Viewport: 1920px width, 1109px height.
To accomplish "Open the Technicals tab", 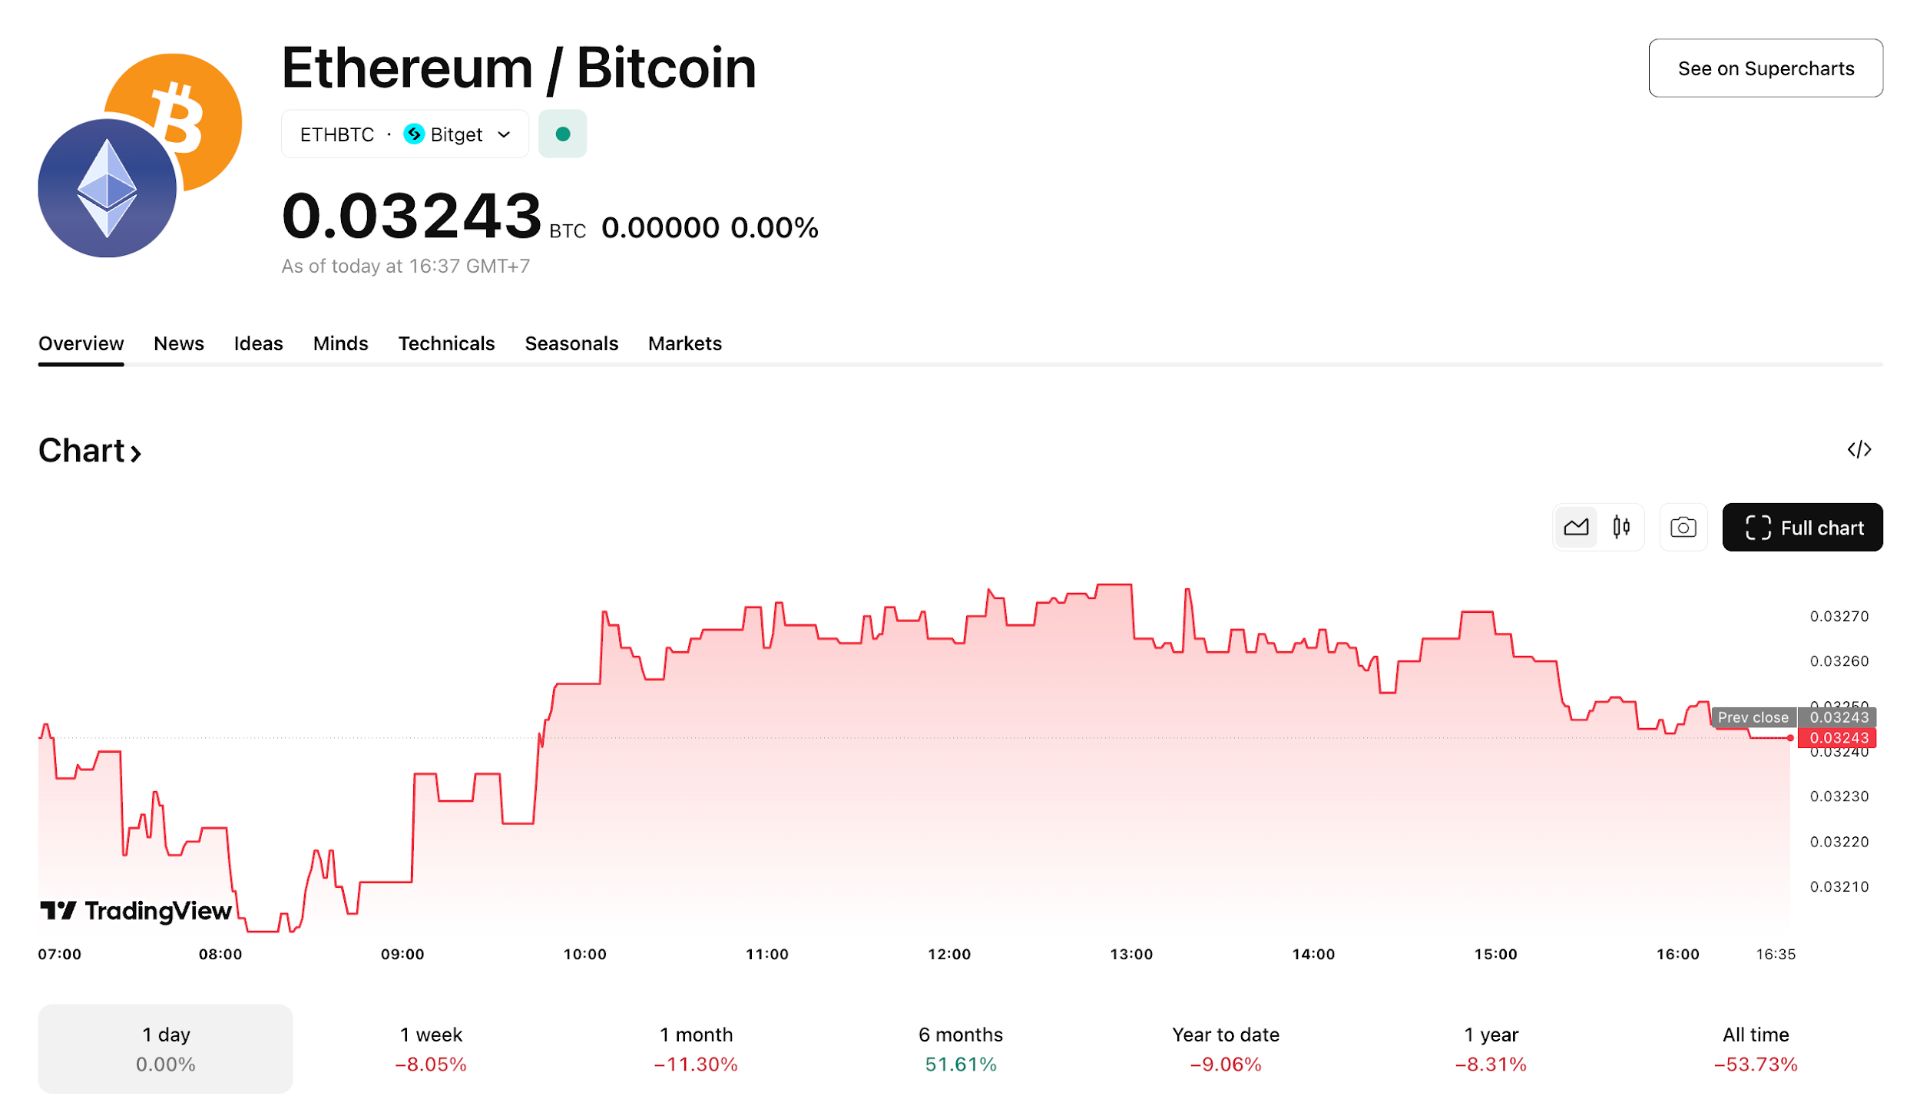I will pos(447,343).
